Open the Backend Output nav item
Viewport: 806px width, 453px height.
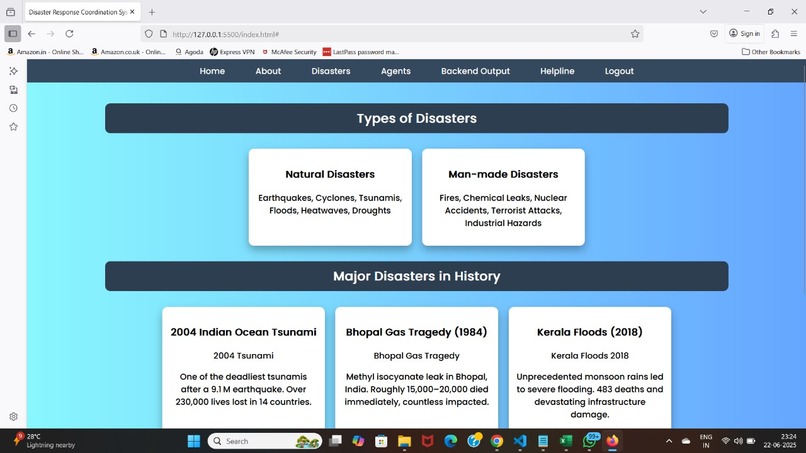475,71
